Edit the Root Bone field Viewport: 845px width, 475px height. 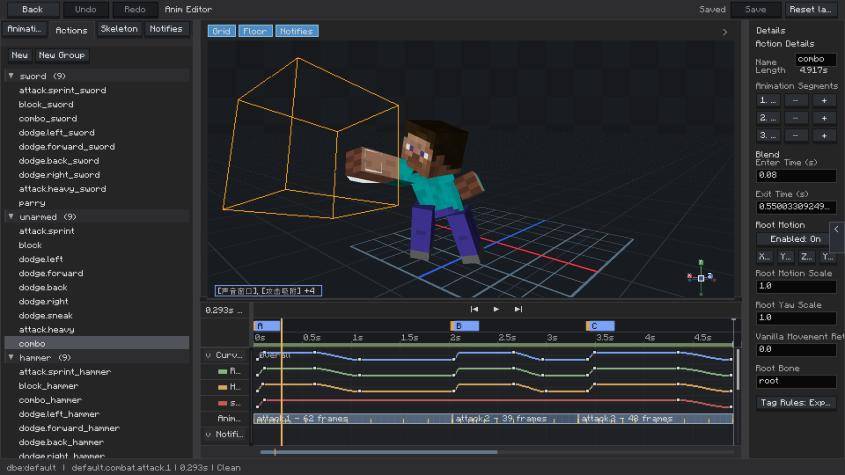tap(796, 381)
